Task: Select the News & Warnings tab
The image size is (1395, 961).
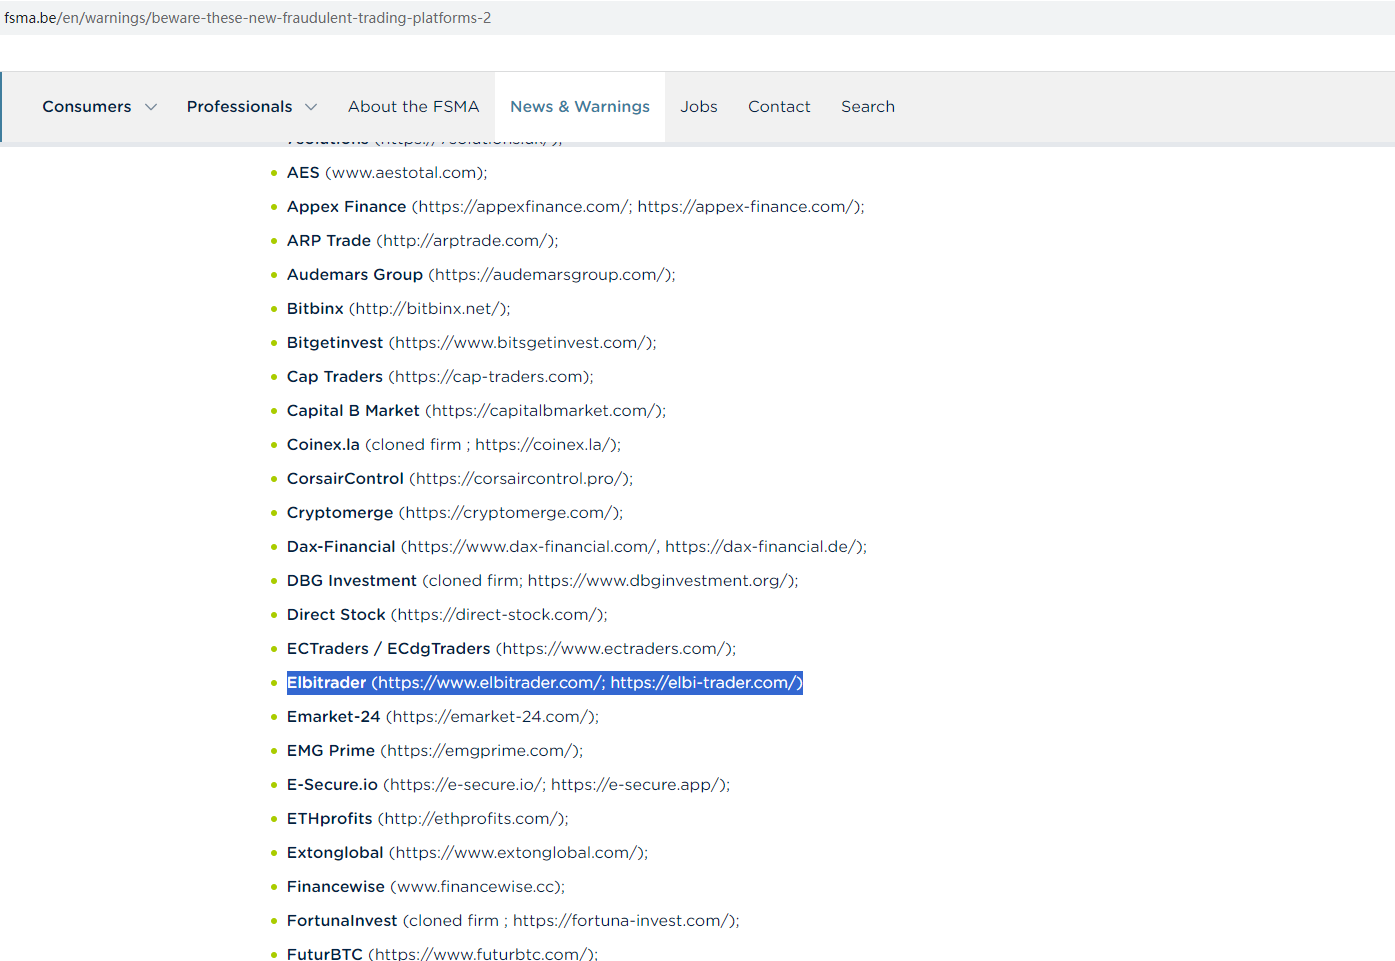Action: click(x=579, y=107)
